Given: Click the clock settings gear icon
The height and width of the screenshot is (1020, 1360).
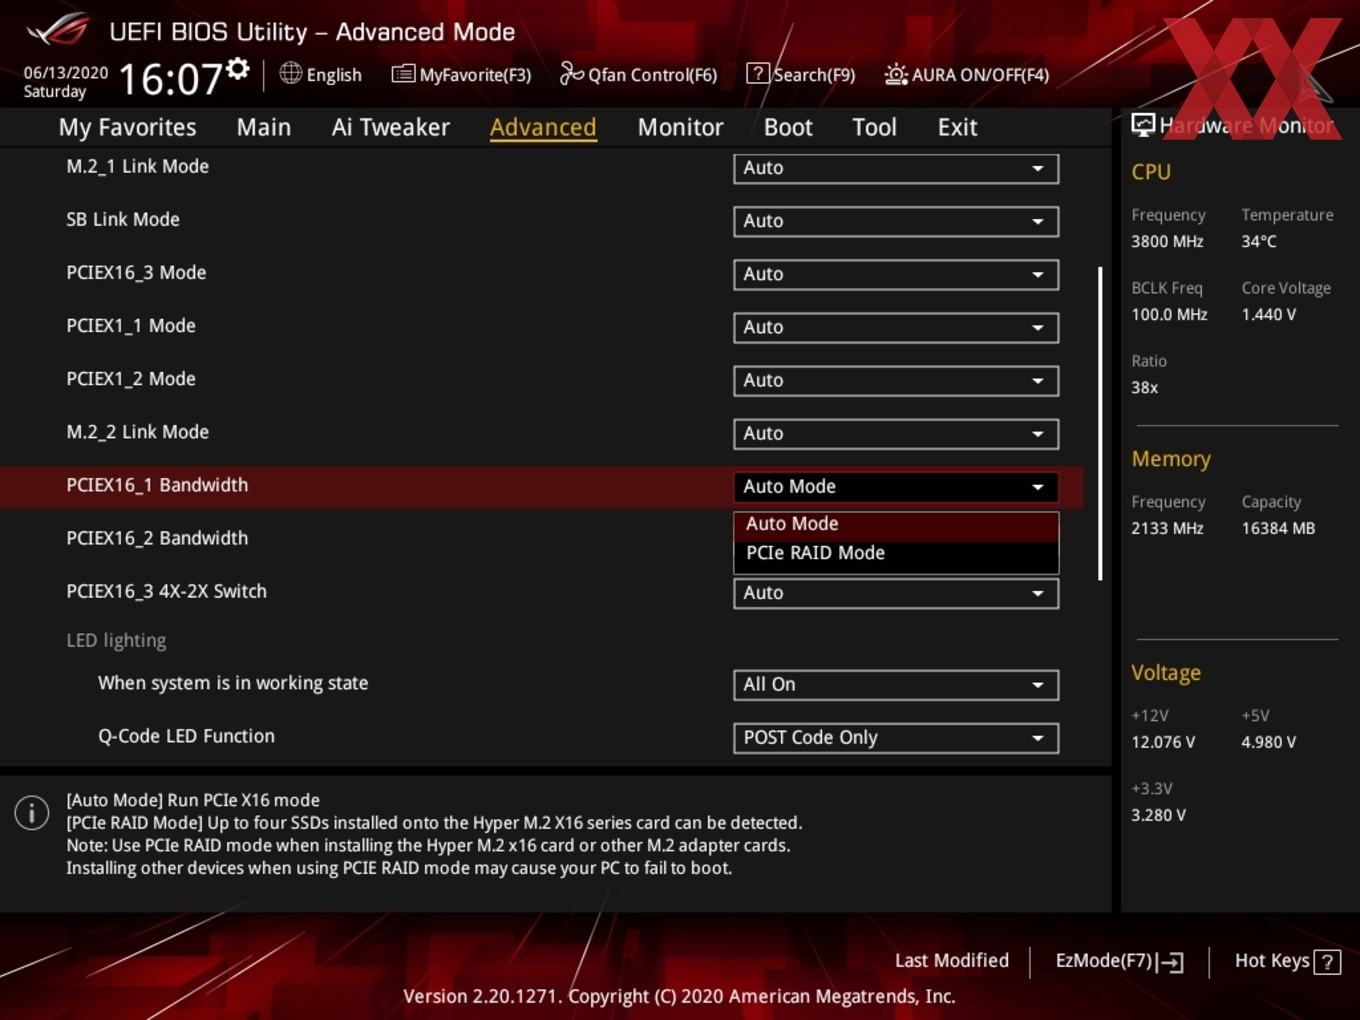Looking at the screenshot, I should (x=238, y=68).
